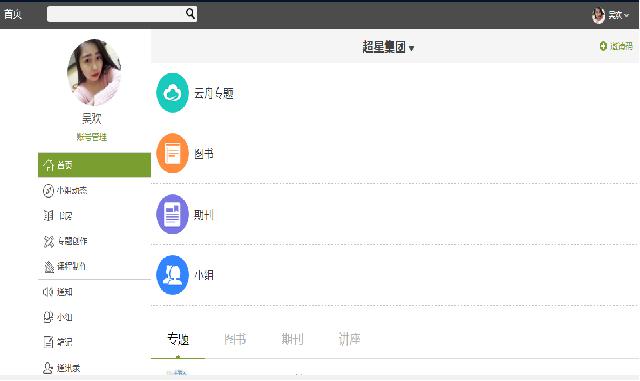Open 小组 via the blue group icon
This screenshot has width=640, height=381.
pos(172,275)
